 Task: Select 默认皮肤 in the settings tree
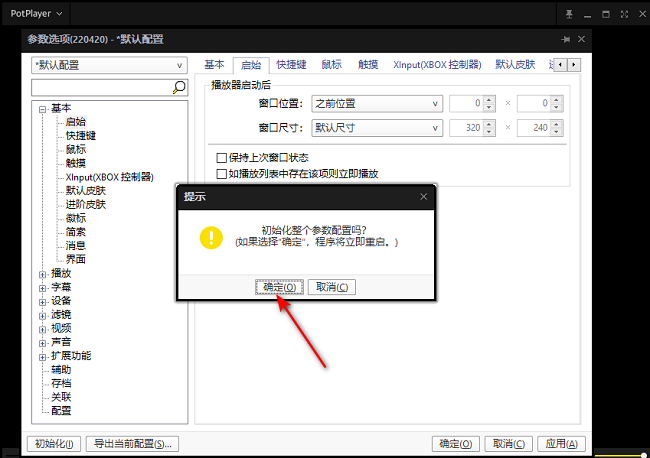(85, 190)
